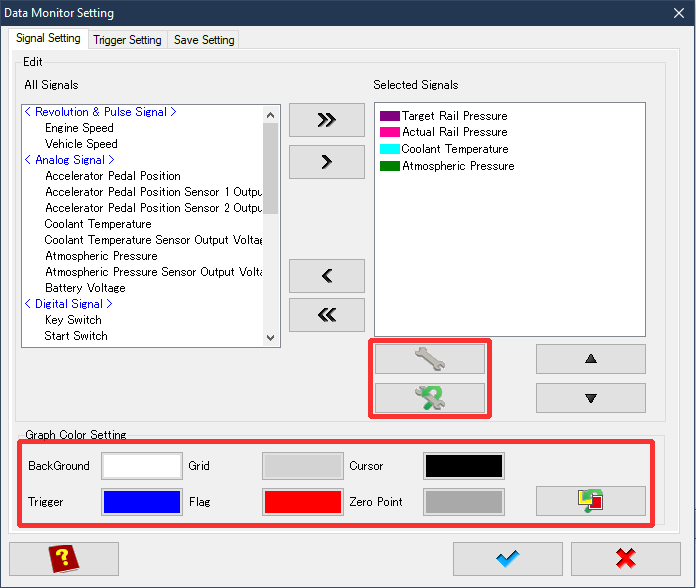Click the purple swatch beside Target Rail Pressure
Image resolution: width=696 pixels, height=588 pixels.
(x=390, y=116)
